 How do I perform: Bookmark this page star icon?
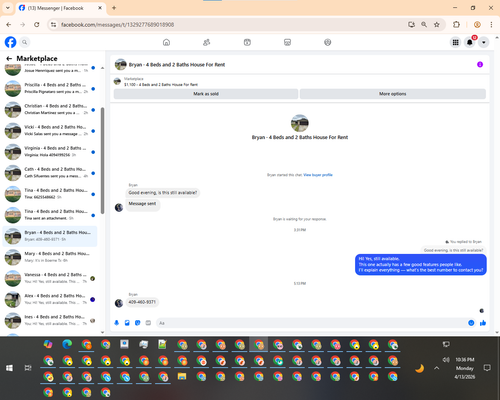437,24
